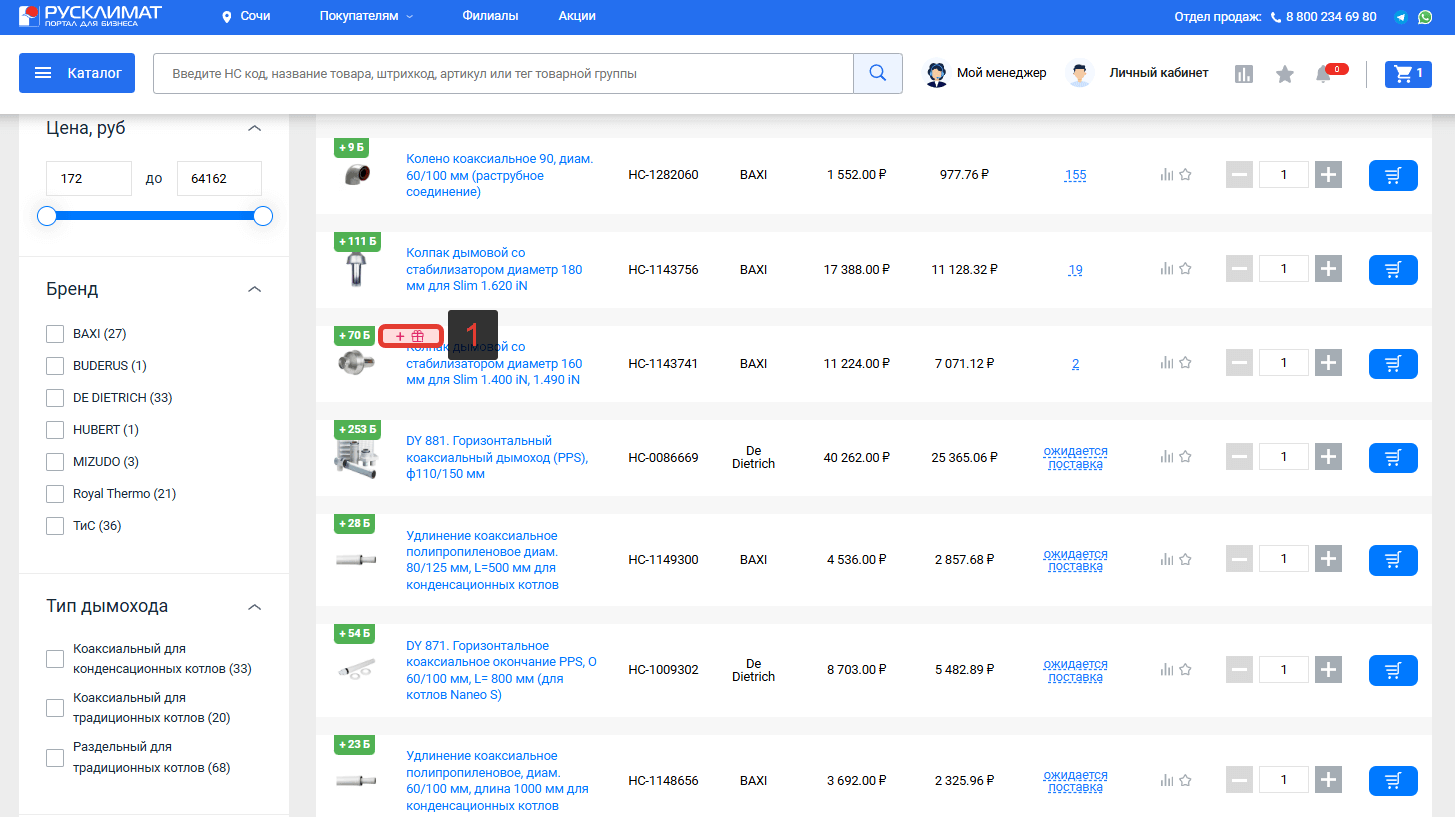Compare HC-1143756 via chart icon
The height and width of the screenshot is (817, 1455).
(x=1166, y=269)
